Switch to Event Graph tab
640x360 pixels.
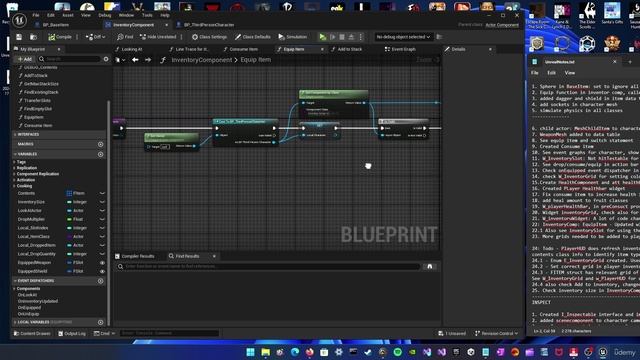(403, 49)
